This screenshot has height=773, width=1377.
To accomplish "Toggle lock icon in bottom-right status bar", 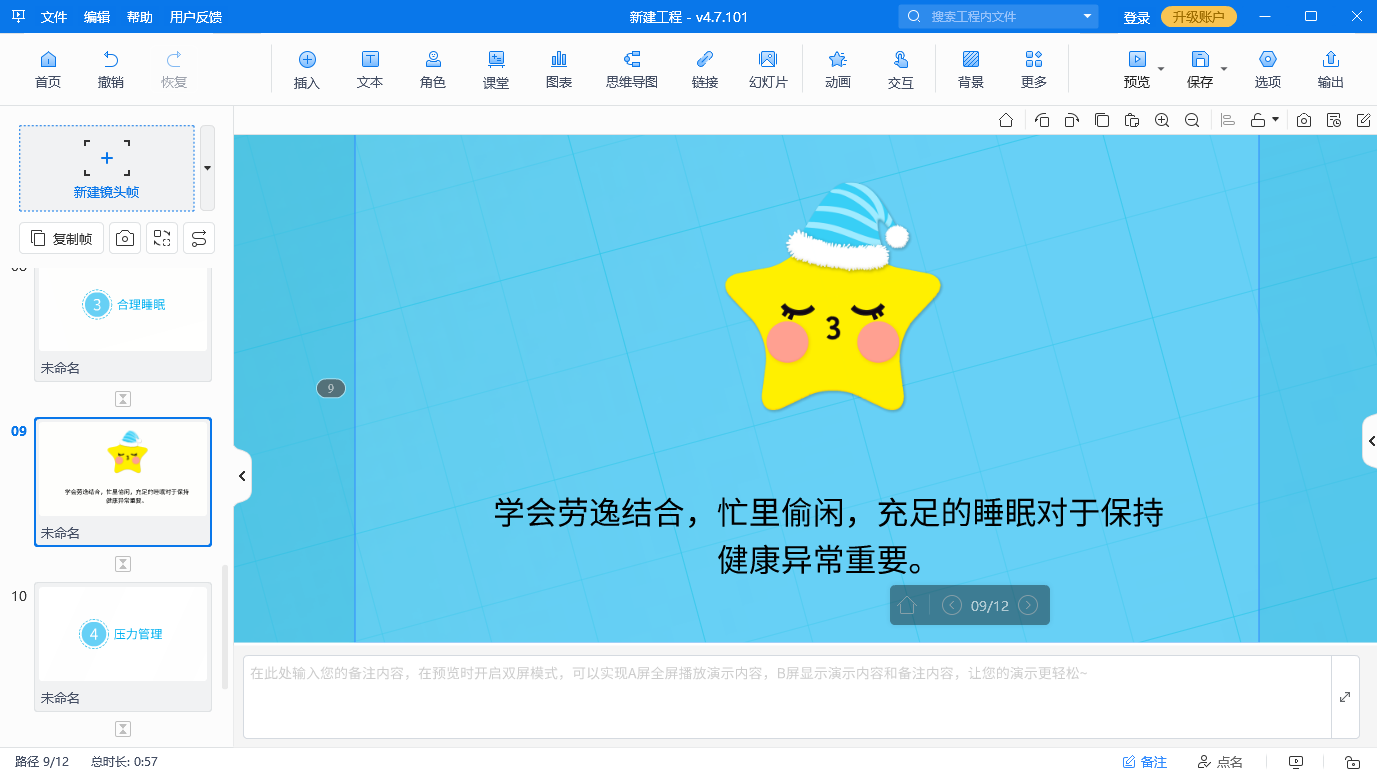I will click(1352, 762).
